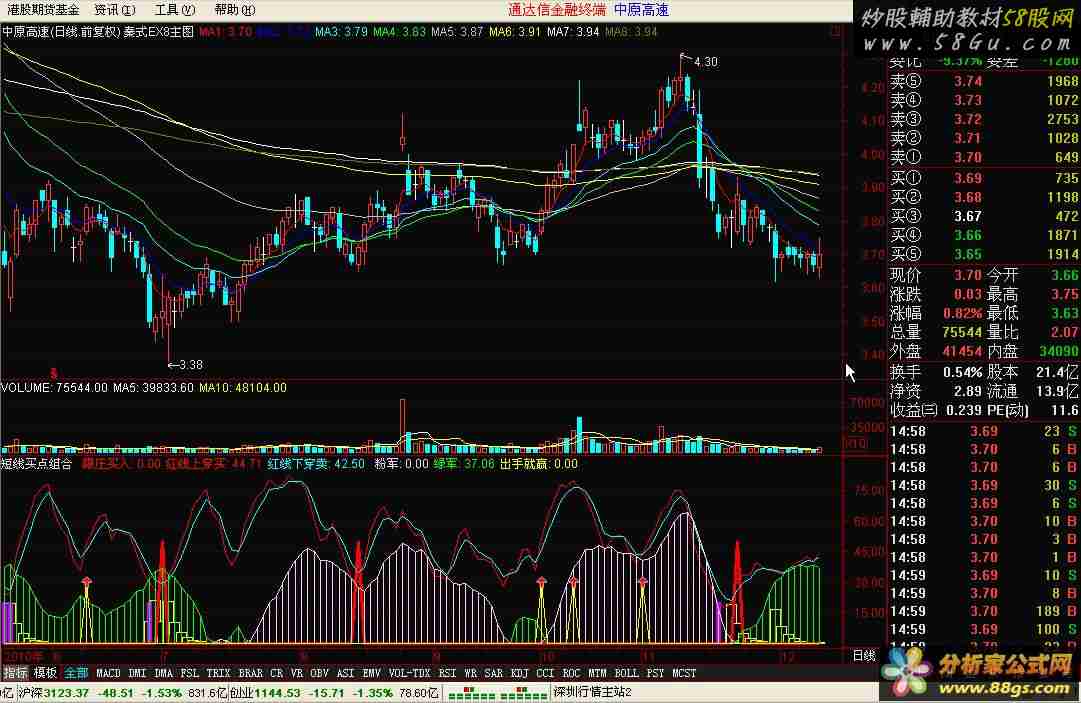This screenshot has width=1081, height=703.
Task: Select the DMA indicator
Action: (x=163, y=673)
